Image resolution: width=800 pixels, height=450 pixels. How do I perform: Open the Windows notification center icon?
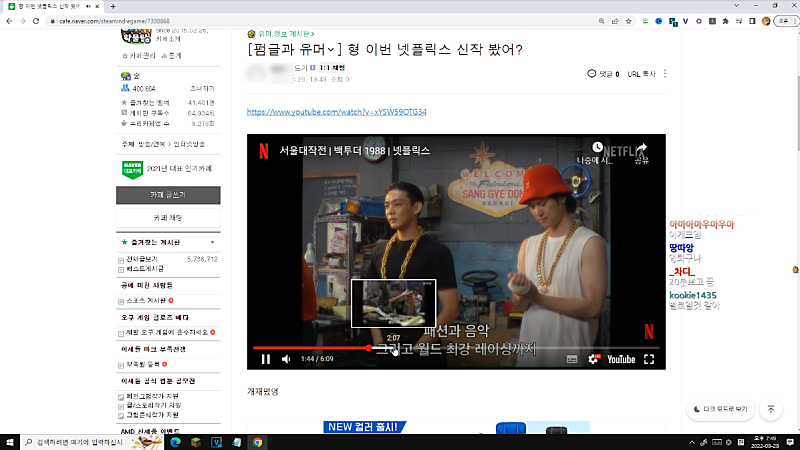click(790, 442)
